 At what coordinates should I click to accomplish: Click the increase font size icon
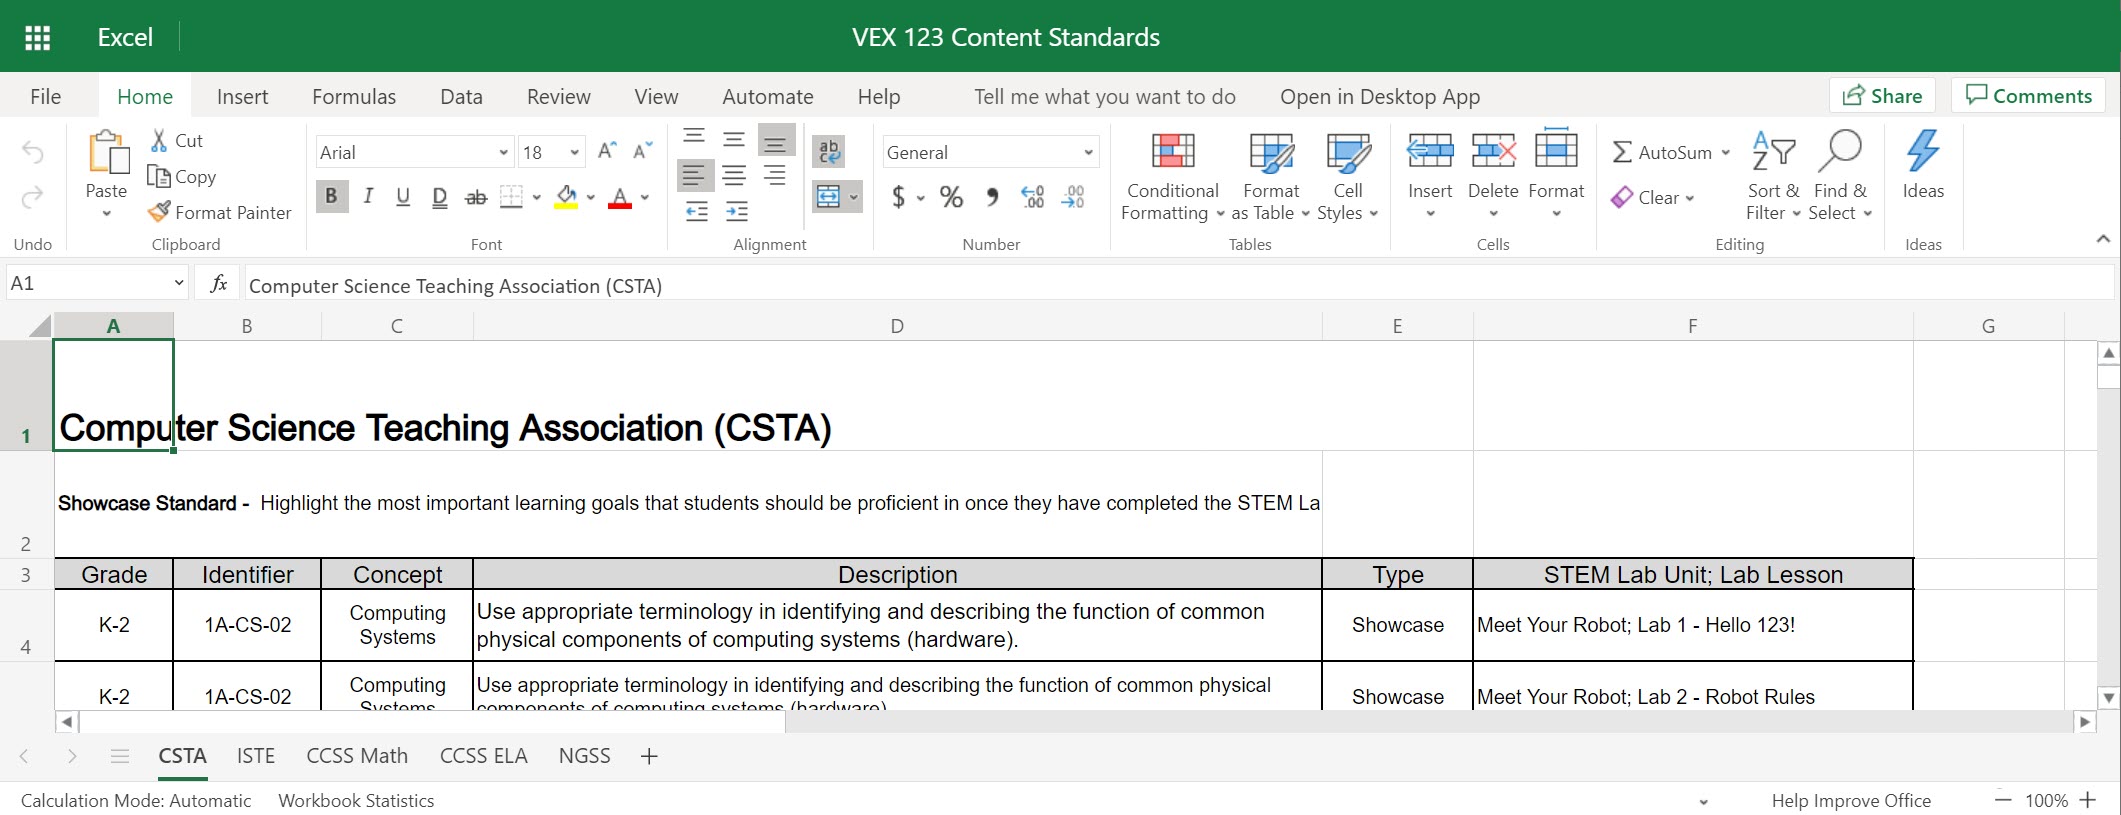(606, 152)
